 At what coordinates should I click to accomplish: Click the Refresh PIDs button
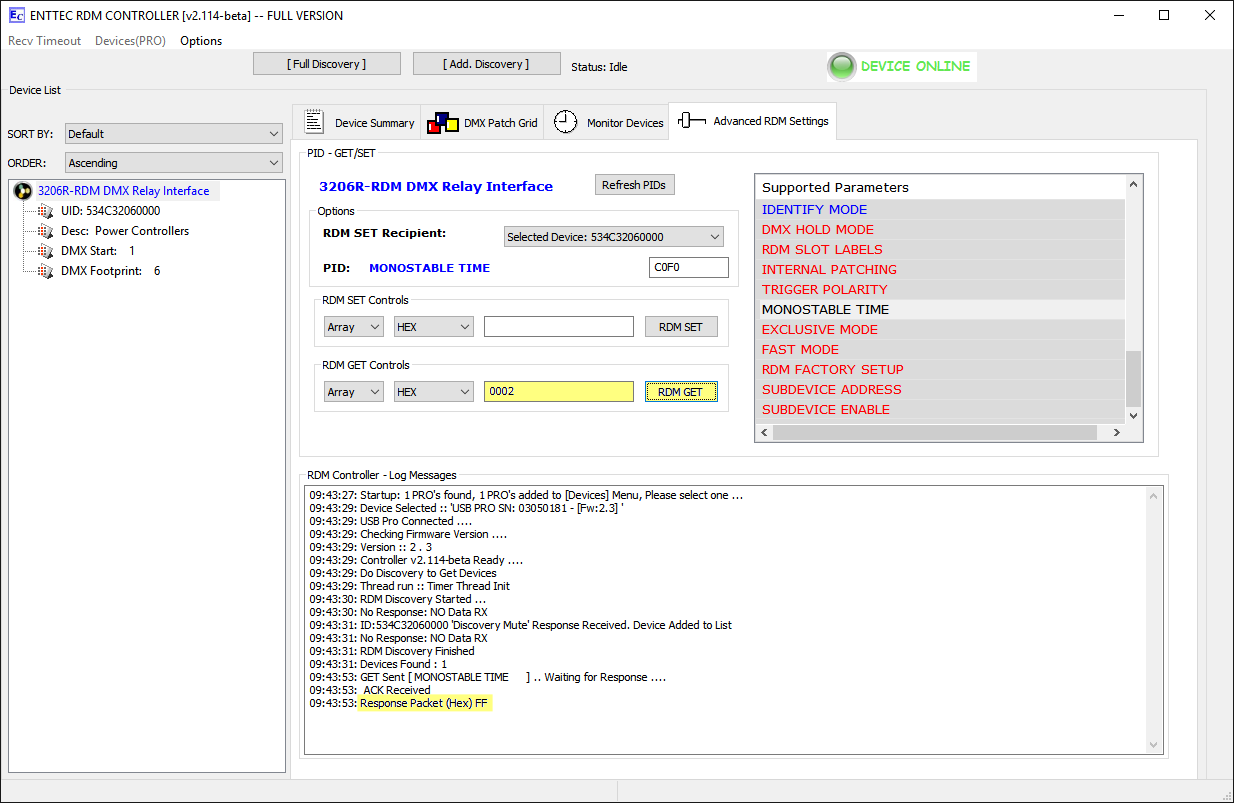pyautogui.click(x=634, y=185)
